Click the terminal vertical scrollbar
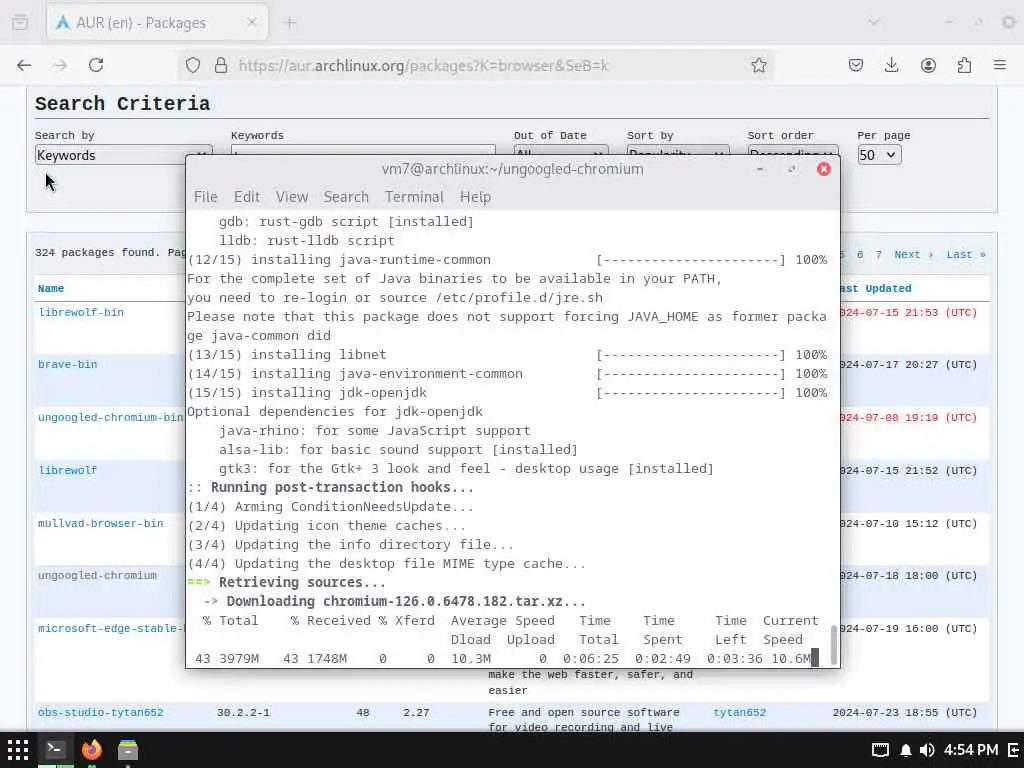The image size is (1024, 768). click(833, 645)
